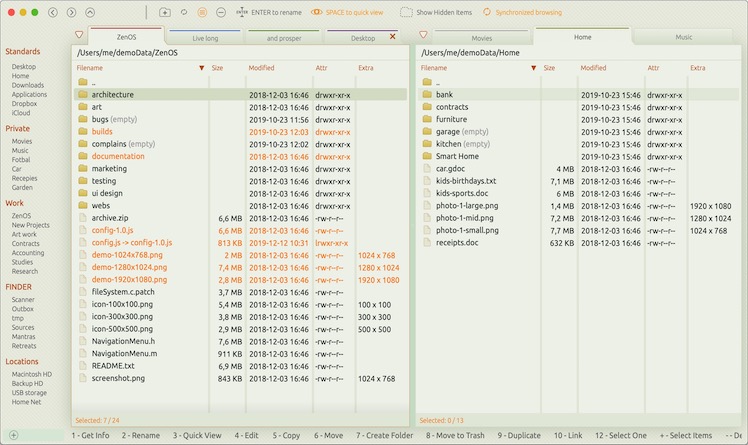Click the archive.zip file icon

83,218
